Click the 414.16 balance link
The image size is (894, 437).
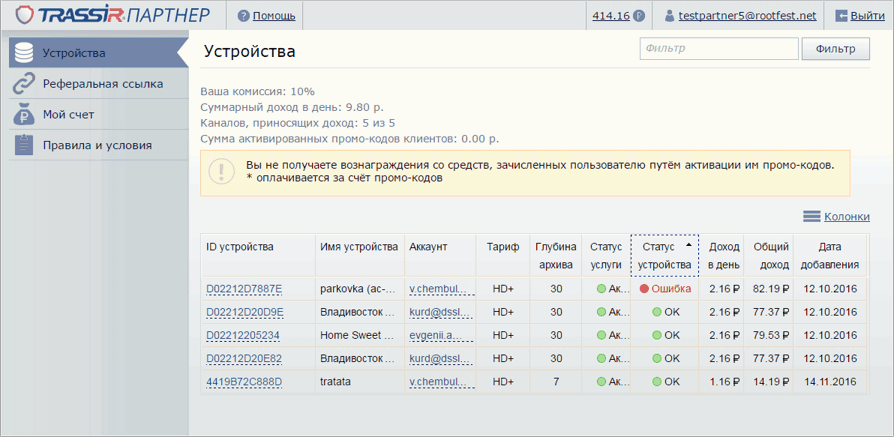pos(610,16)
